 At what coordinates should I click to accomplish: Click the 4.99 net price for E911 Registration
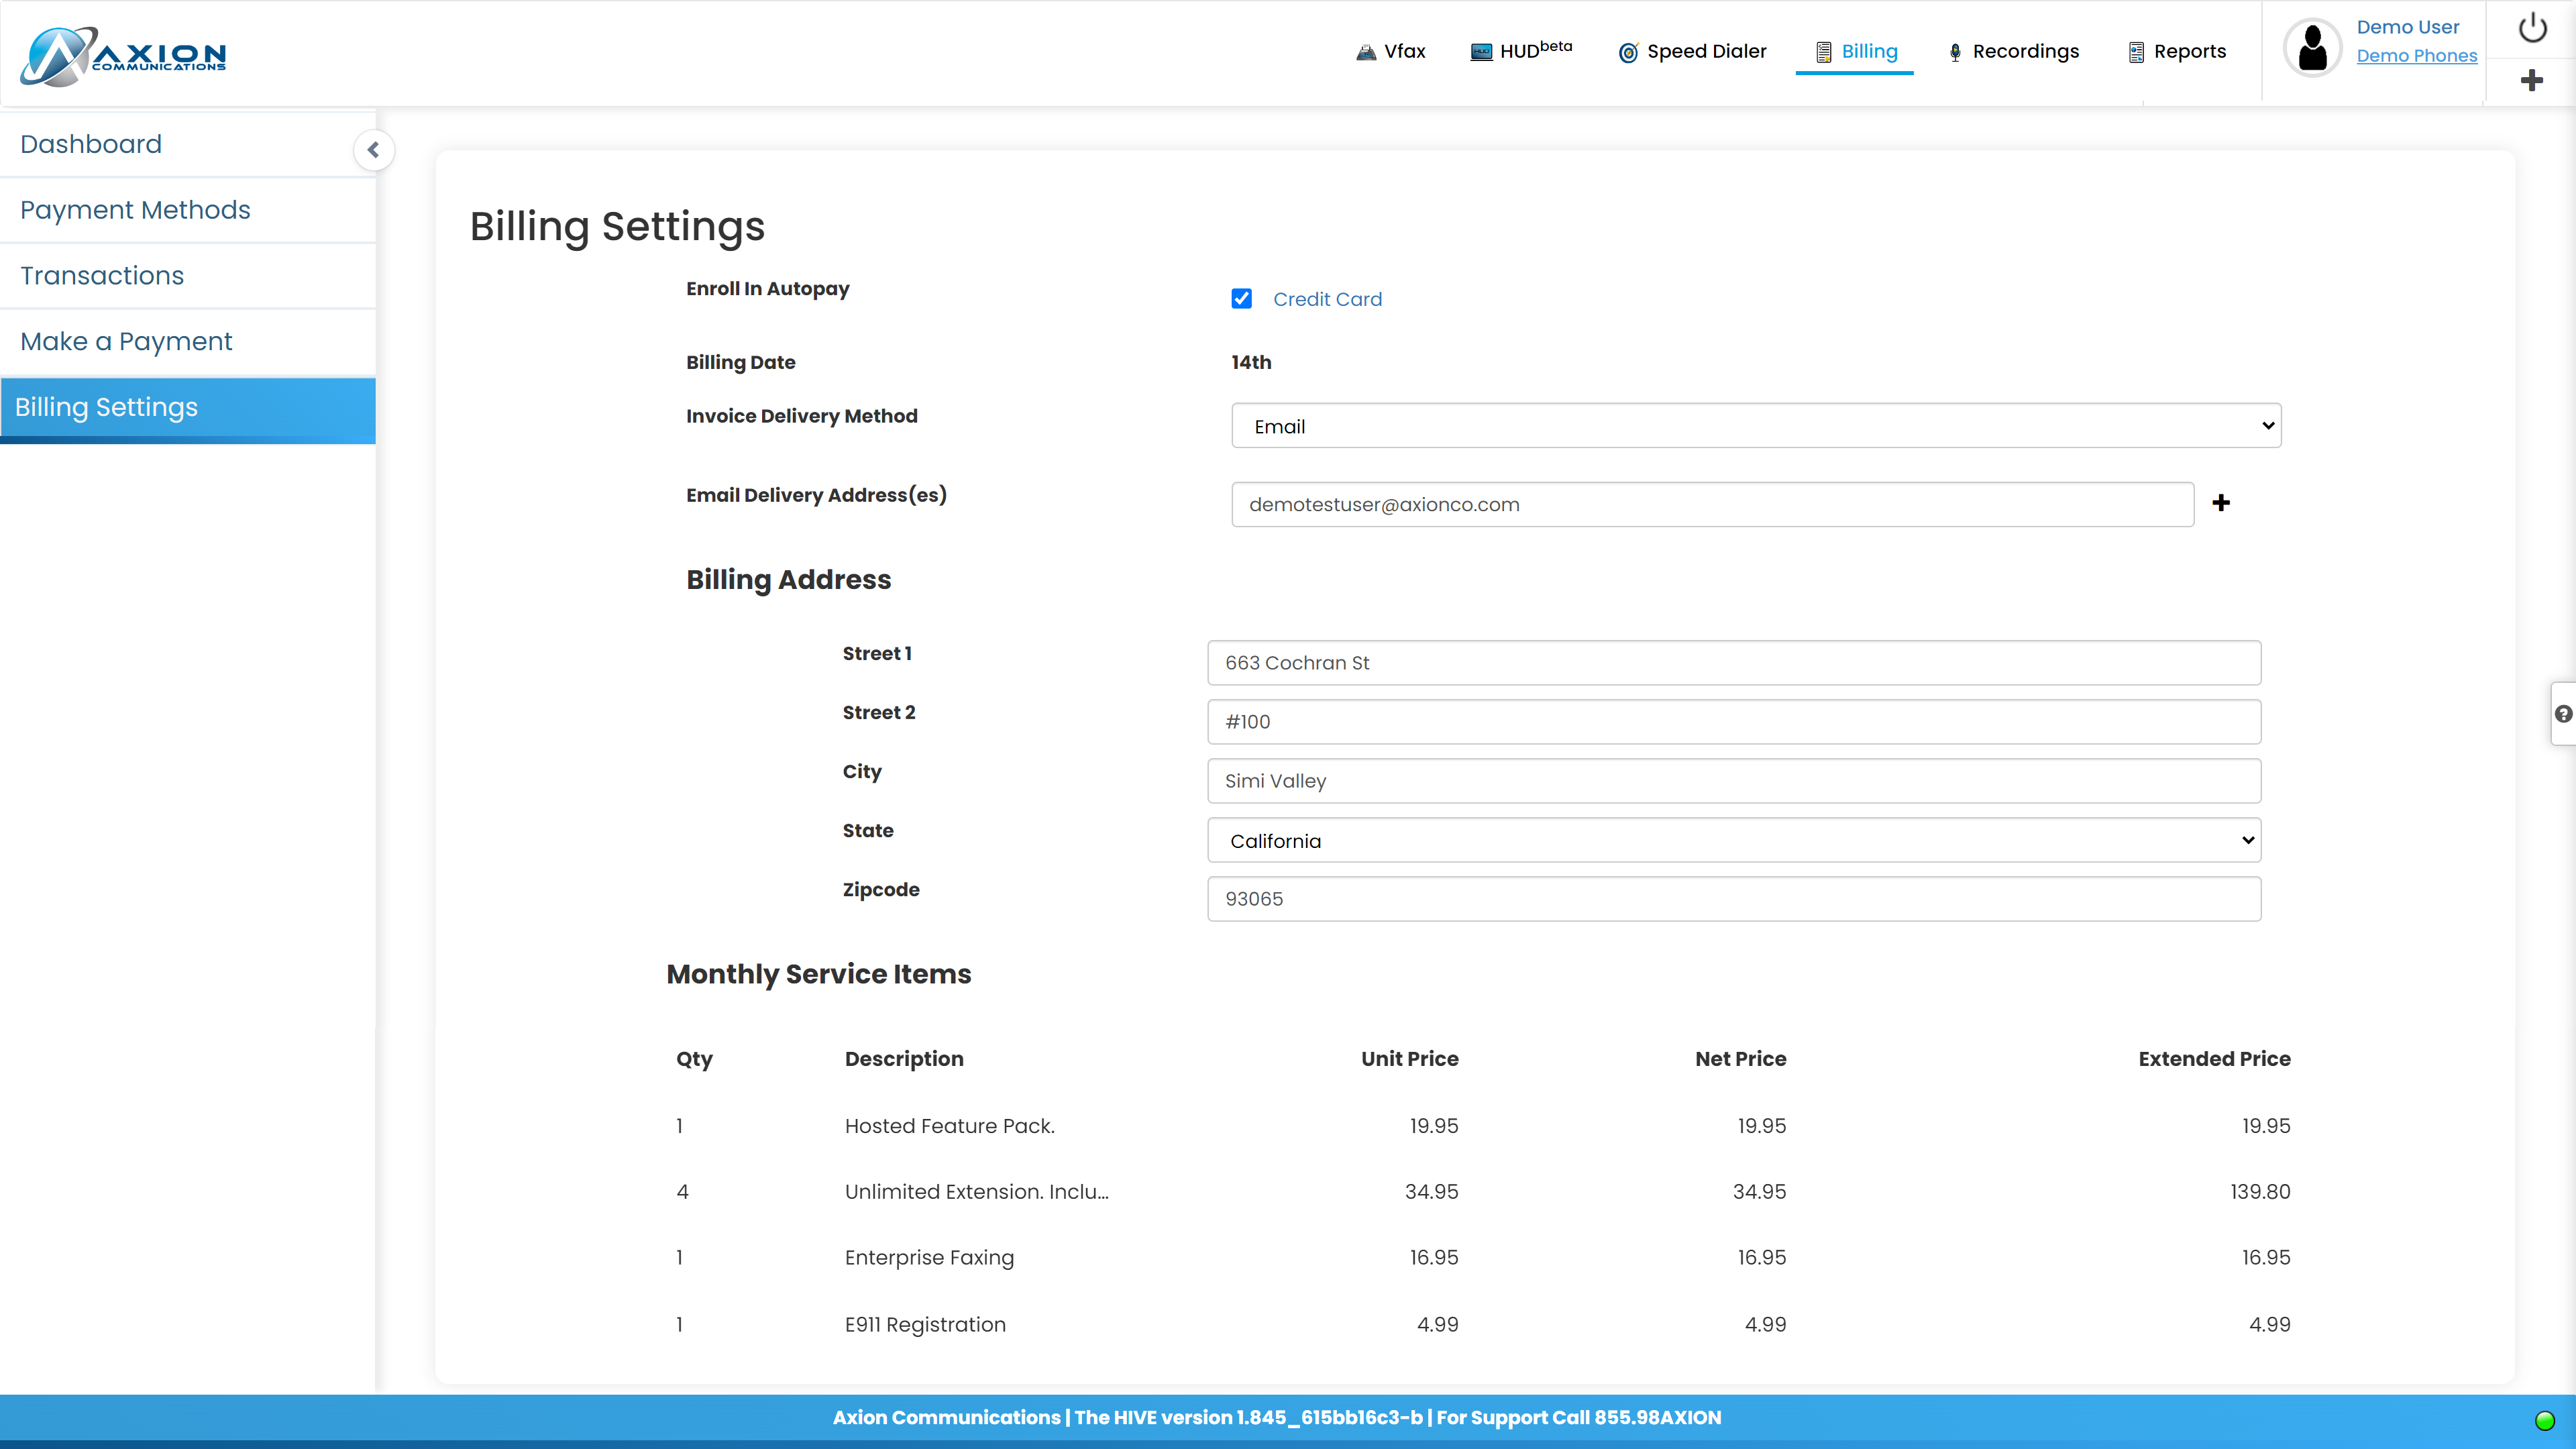coord(1765,1325)
